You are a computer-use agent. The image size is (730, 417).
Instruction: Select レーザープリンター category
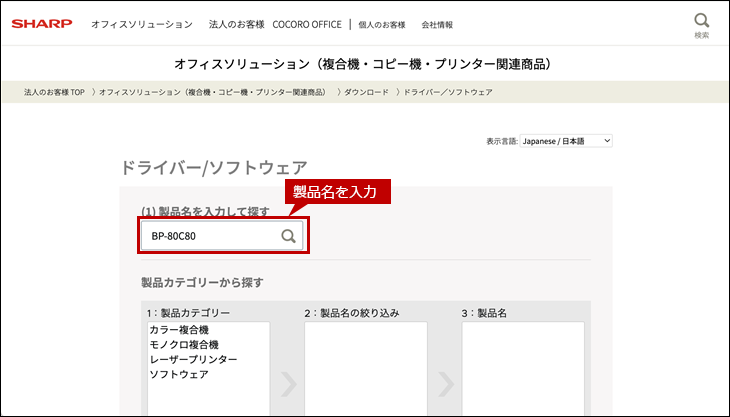coord(193,360)
